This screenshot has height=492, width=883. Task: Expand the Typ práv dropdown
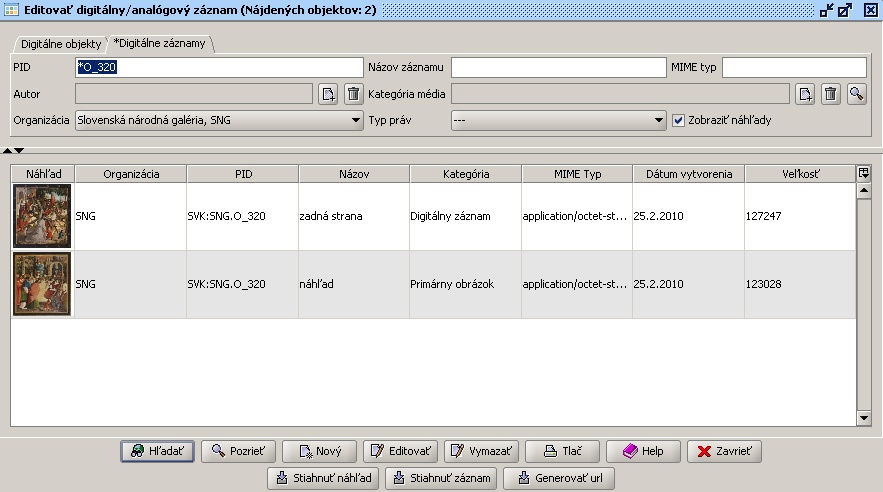click(659, 120)
